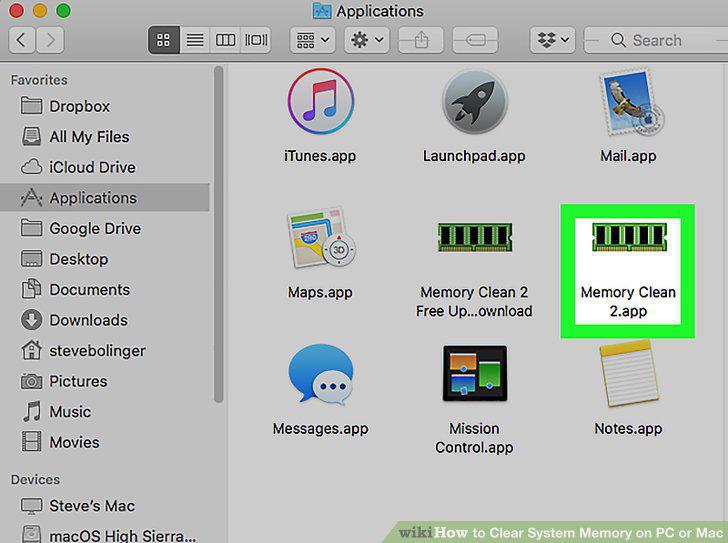This screenshot has height=543, width=728.
Task: Select the Messages.app speech bubble icon
Action: point(321,375)
